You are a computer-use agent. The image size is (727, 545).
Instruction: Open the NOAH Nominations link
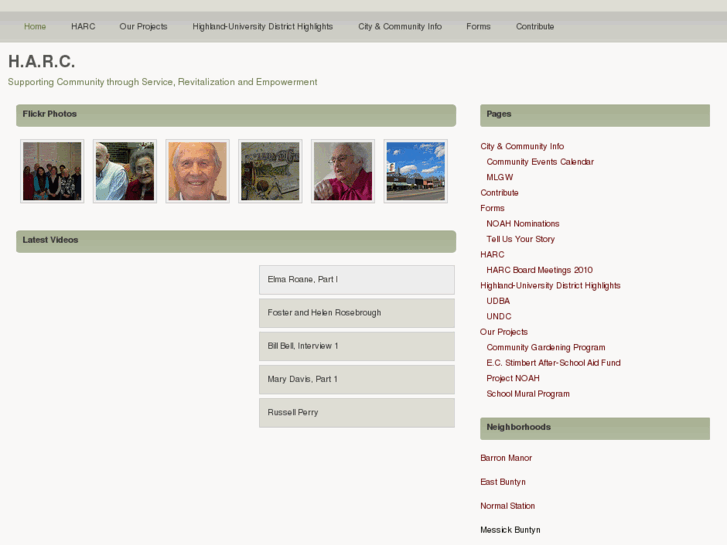(523, 224)
